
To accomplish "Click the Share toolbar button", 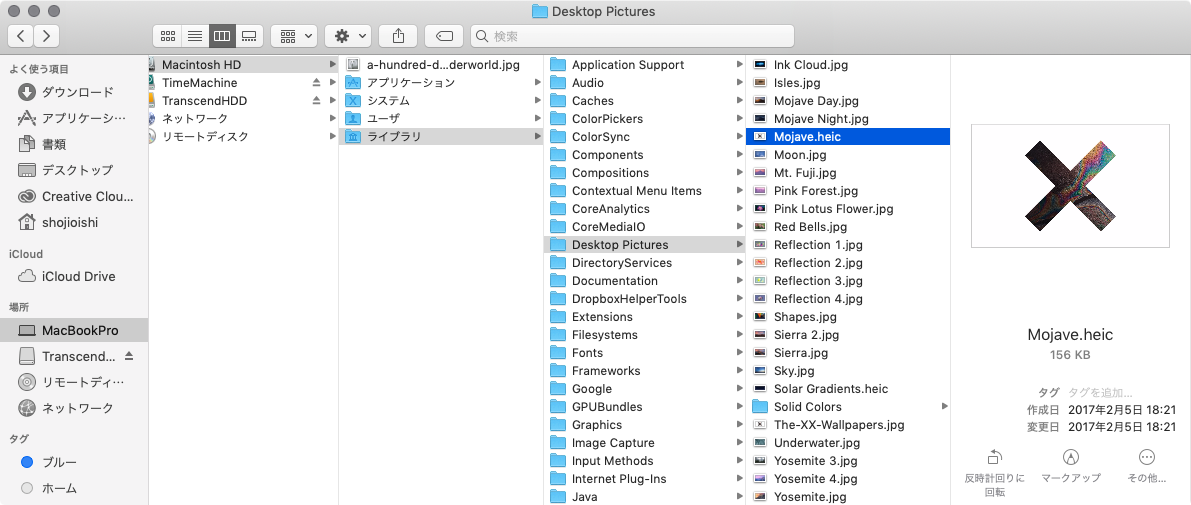I will tap(398, 35).
